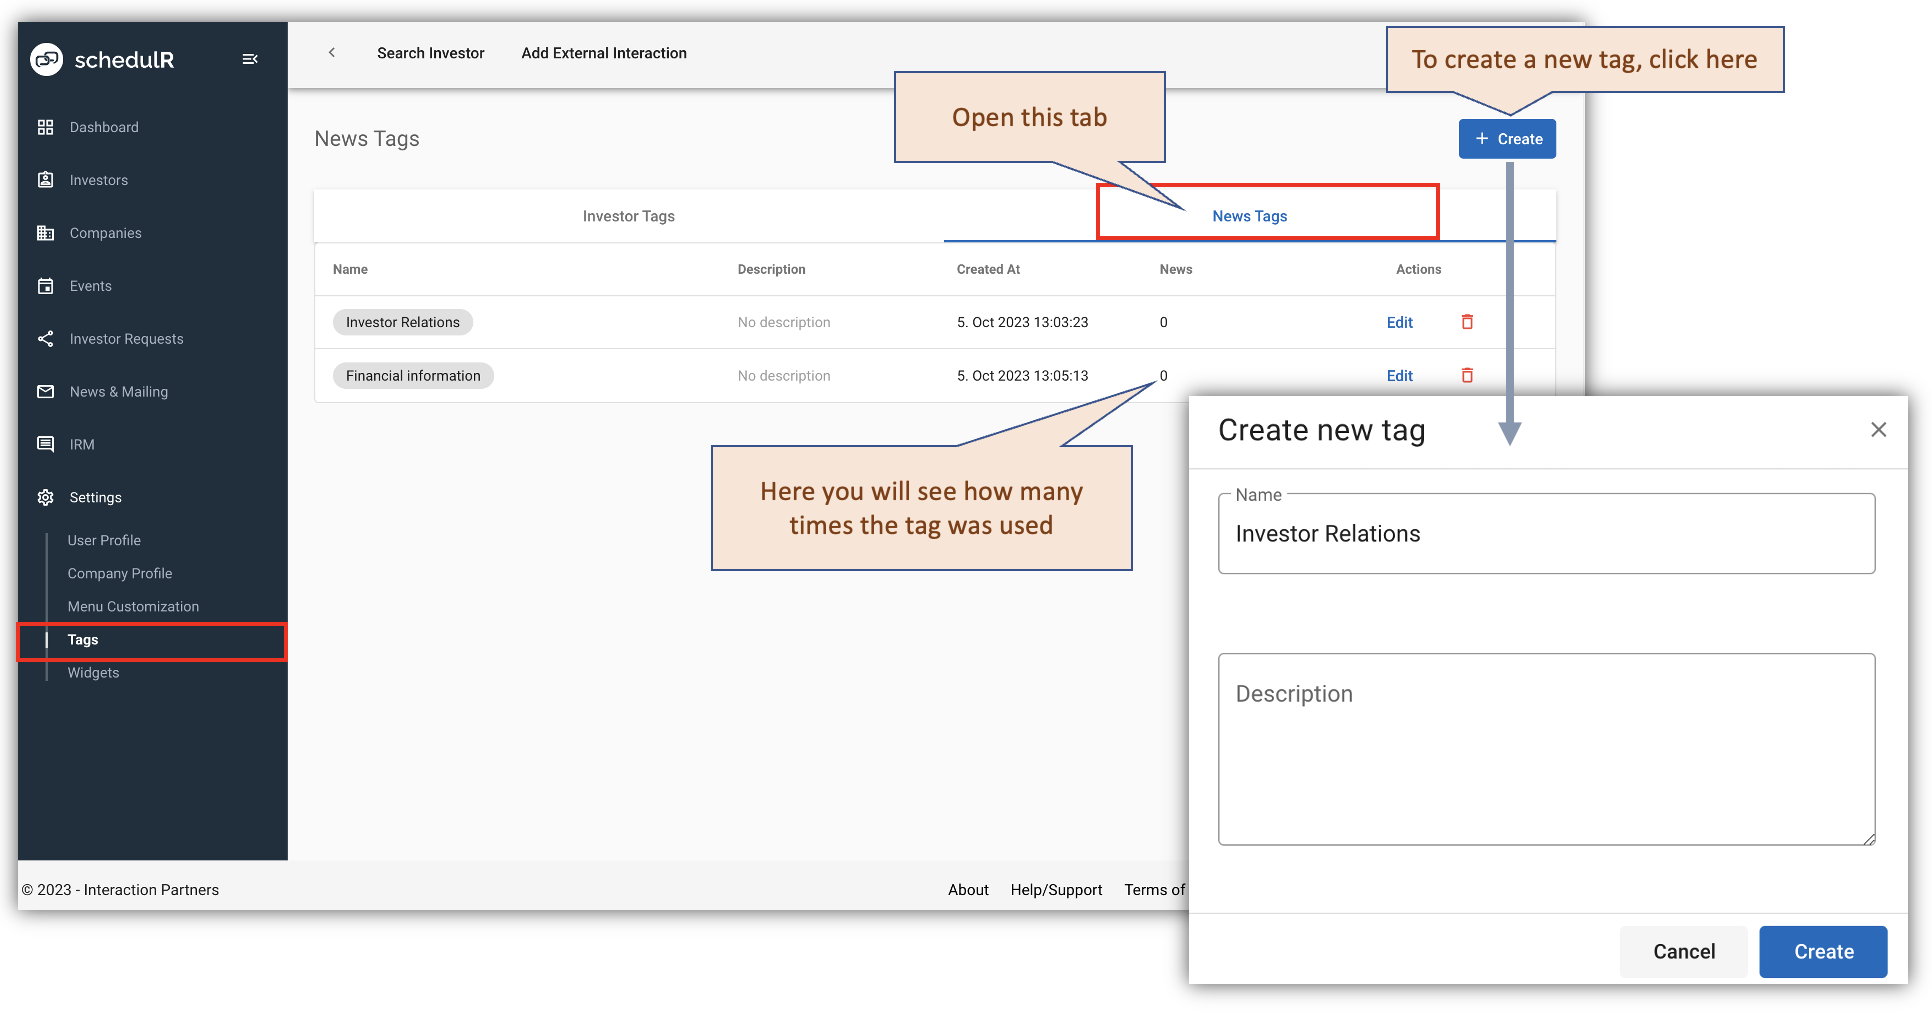Image resolution: width=1932 pixels, height=1012 pixels.
Task: Open Search Investor
Action: pos(430,53)
